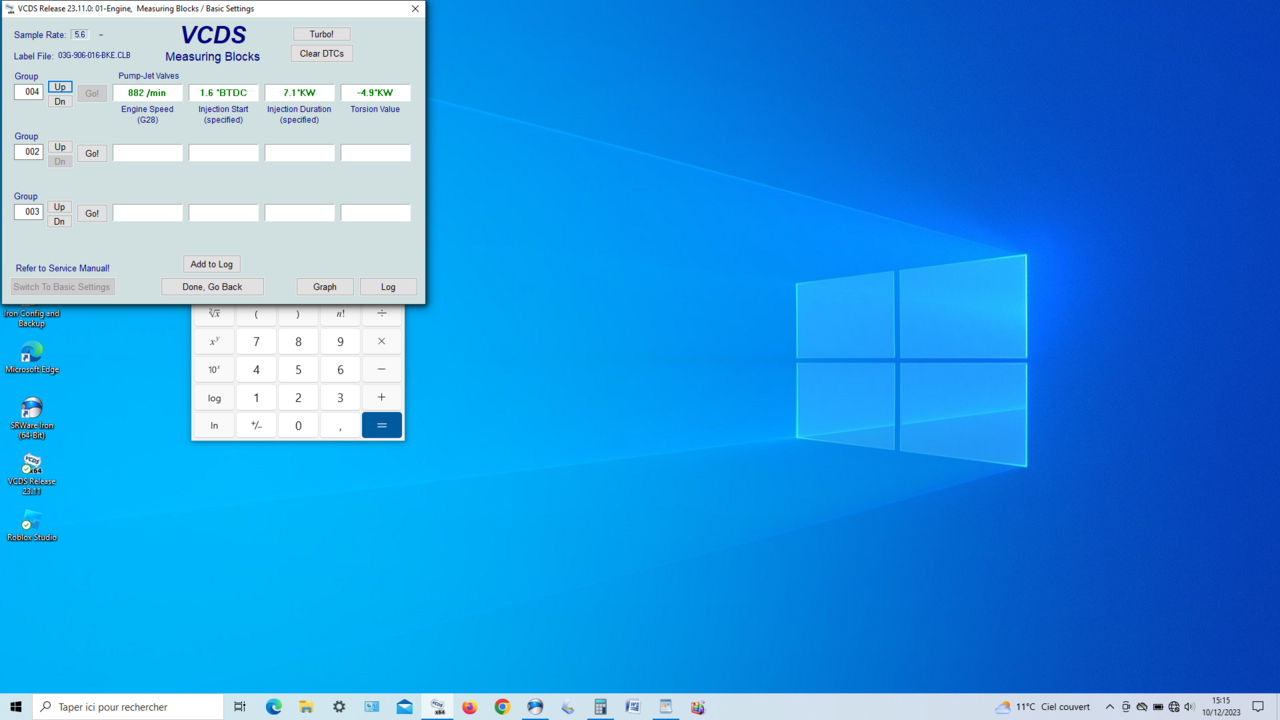Open Google Chrome from the taskbar
1280x720 pixels.
(502, 707)
